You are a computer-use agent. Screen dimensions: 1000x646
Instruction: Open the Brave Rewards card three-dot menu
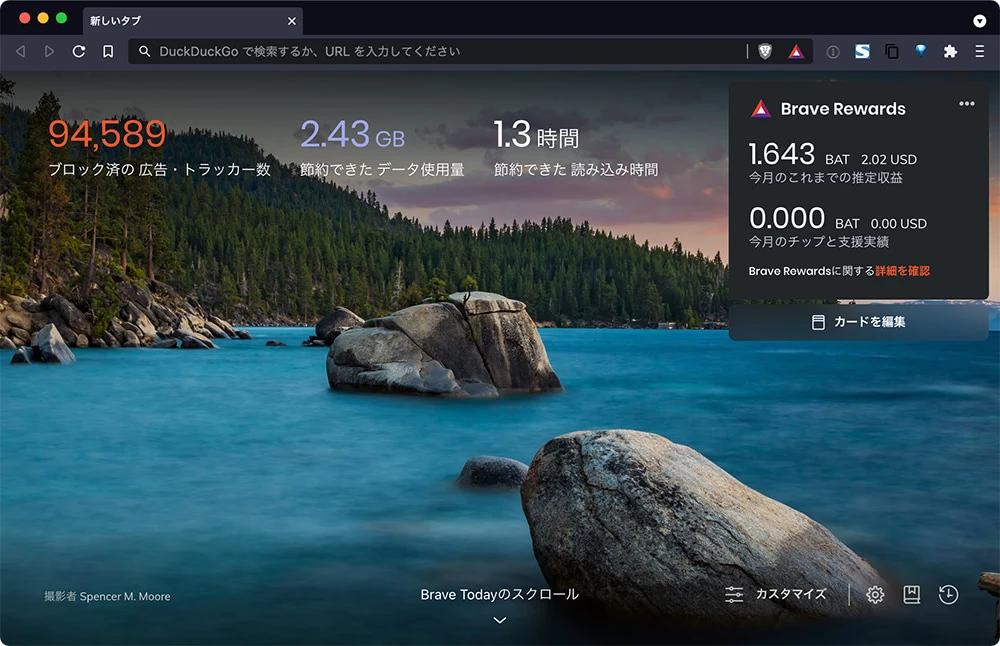click(966, 104)
